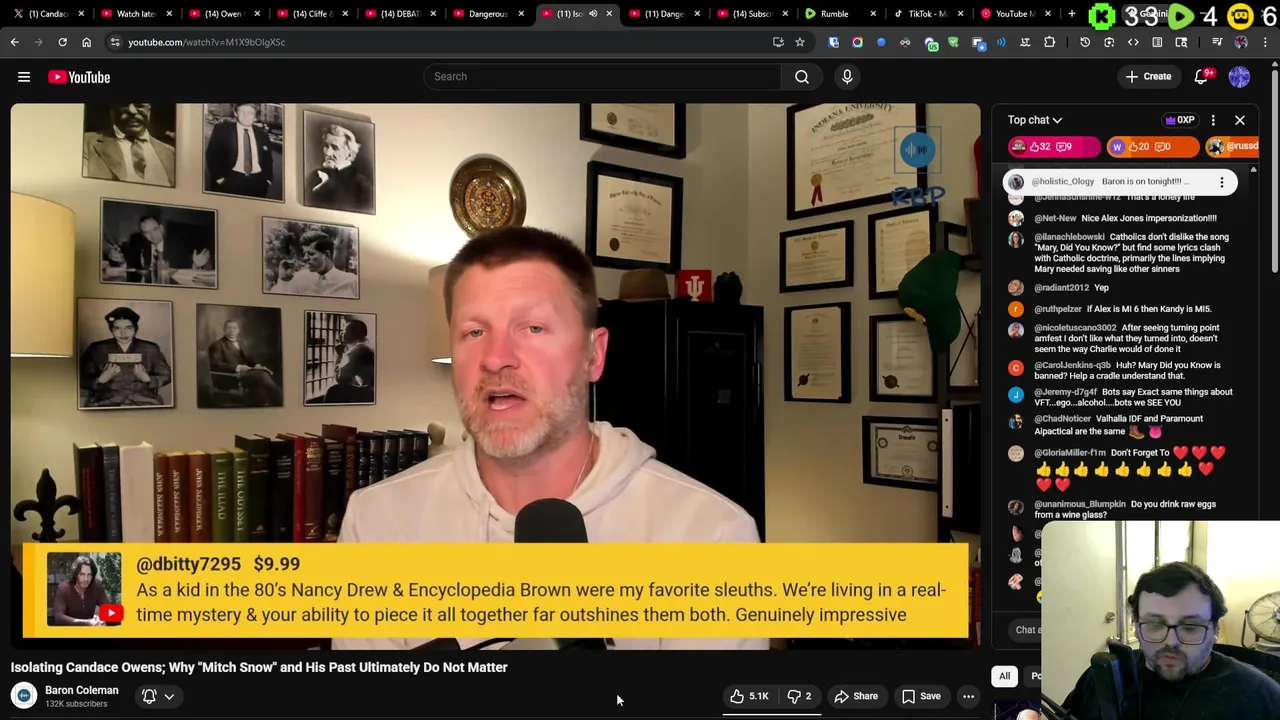Open the developer code brackets extension
Screen dimensions: 1280x720
tap(1133, 42)
